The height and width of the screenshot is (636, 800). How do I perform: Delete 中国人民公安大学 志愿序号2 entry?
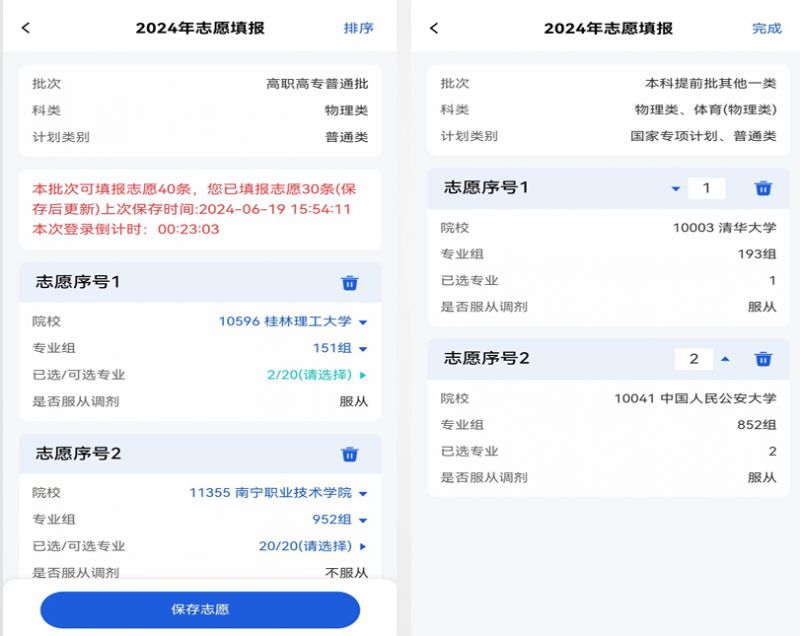(x=763, y=359)
